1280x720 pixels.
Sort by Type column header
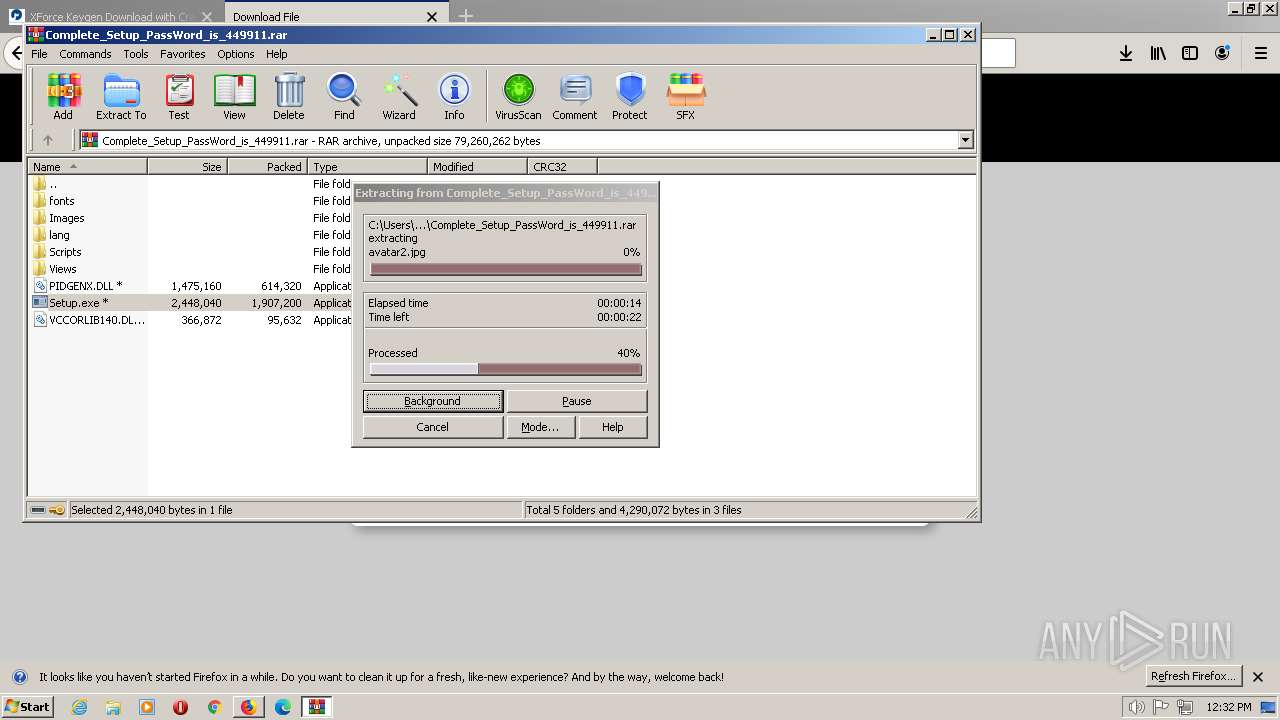pyautogui.click(x=368, y=167)
